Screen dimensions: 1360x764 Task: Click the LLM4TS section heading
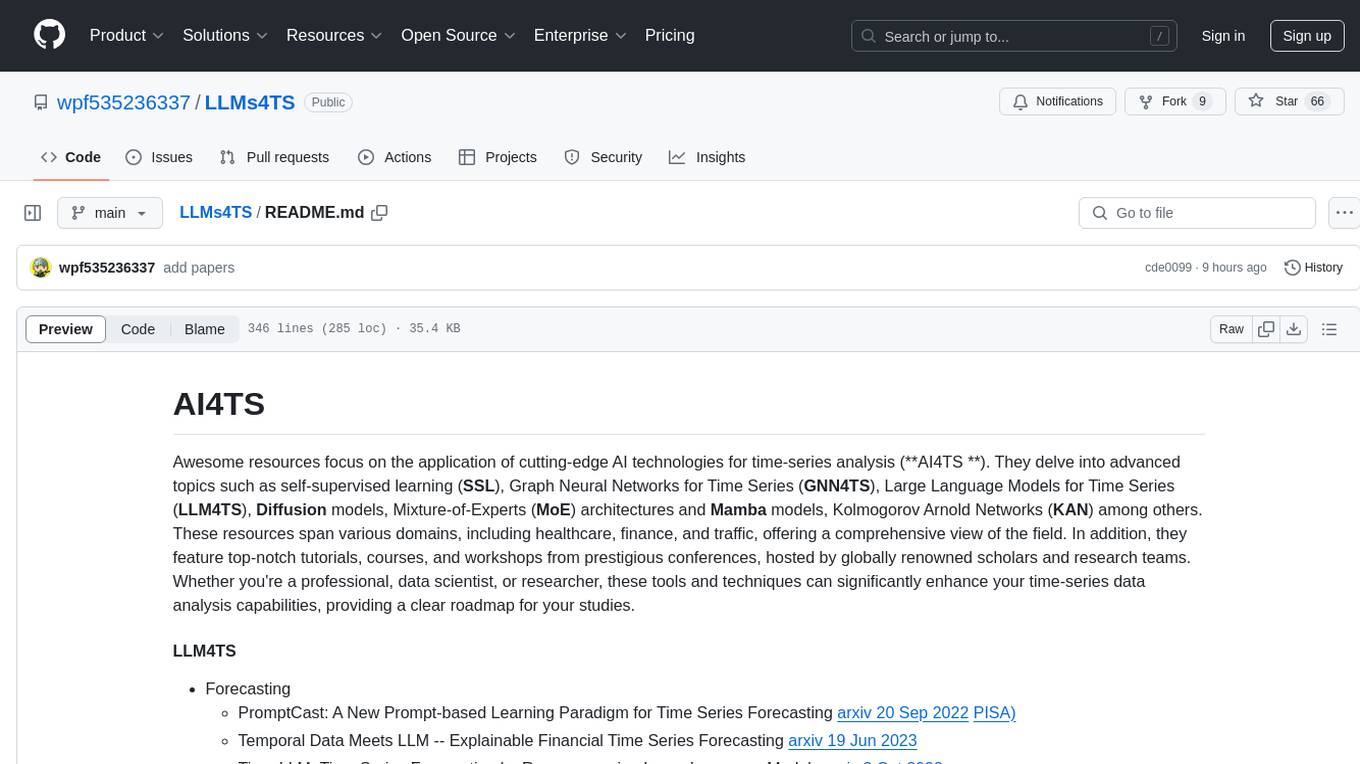click(x=204, y=651)
